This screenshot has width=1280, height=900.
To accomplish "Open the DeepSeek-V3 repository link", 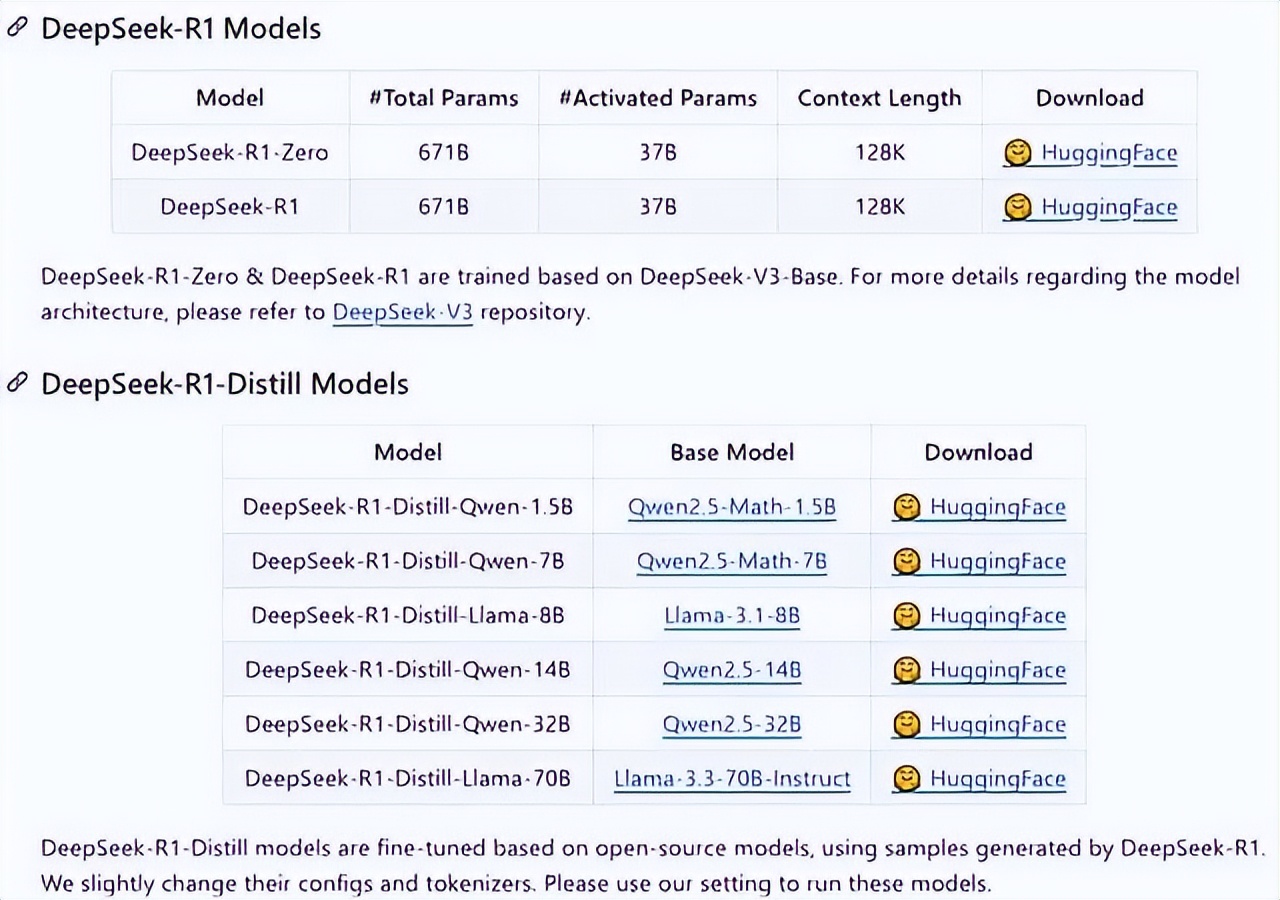I will (x=402, y=312).
